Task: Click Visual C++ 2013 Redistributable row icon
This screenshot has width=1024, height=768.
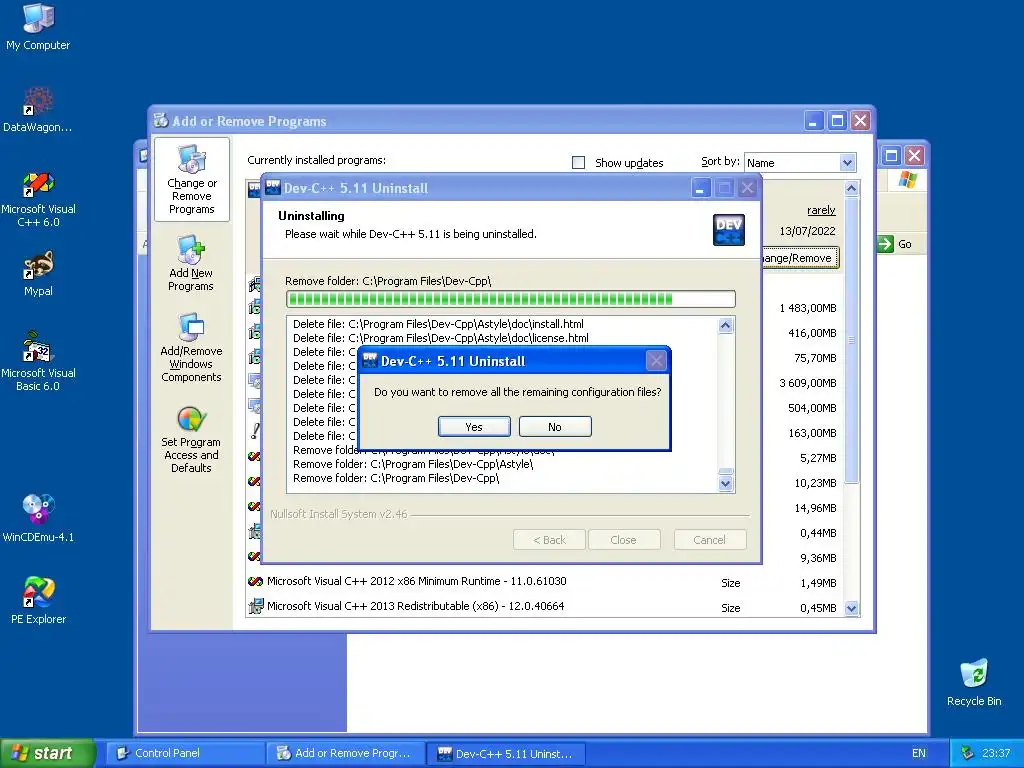Action: point(255,607)
